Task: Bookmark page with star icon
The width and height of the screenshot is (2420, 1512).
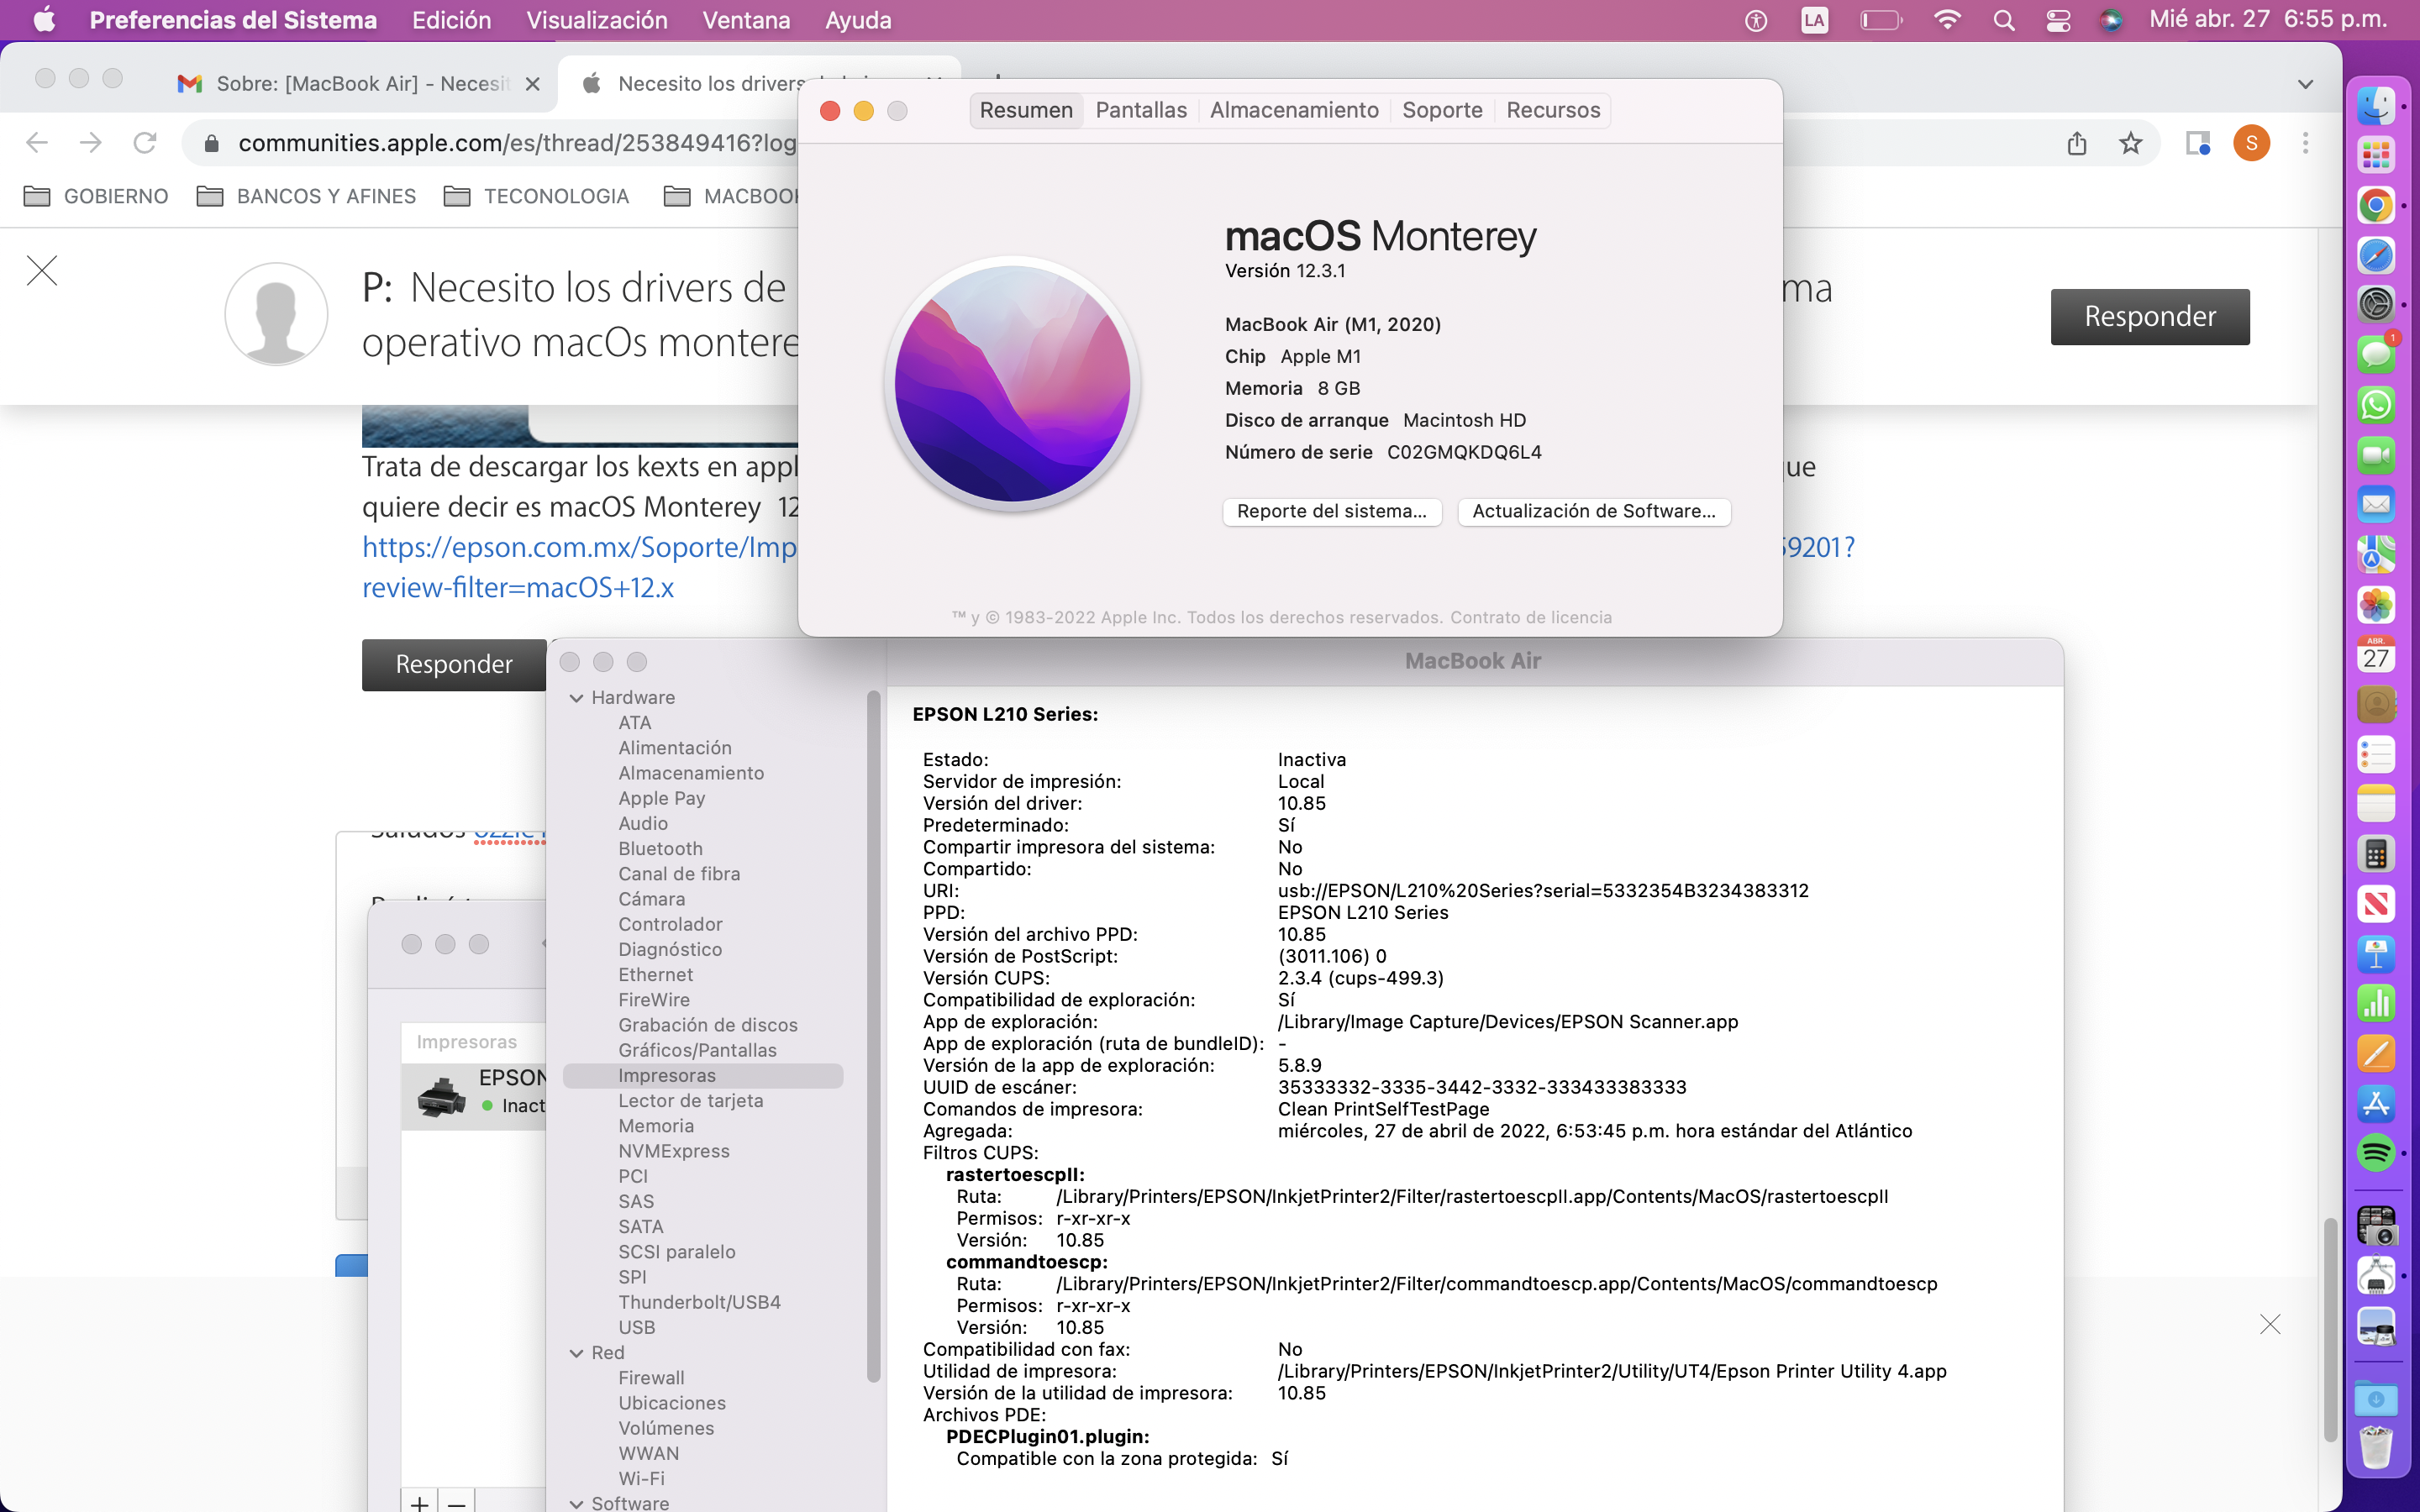Action: pos(2131,143)
